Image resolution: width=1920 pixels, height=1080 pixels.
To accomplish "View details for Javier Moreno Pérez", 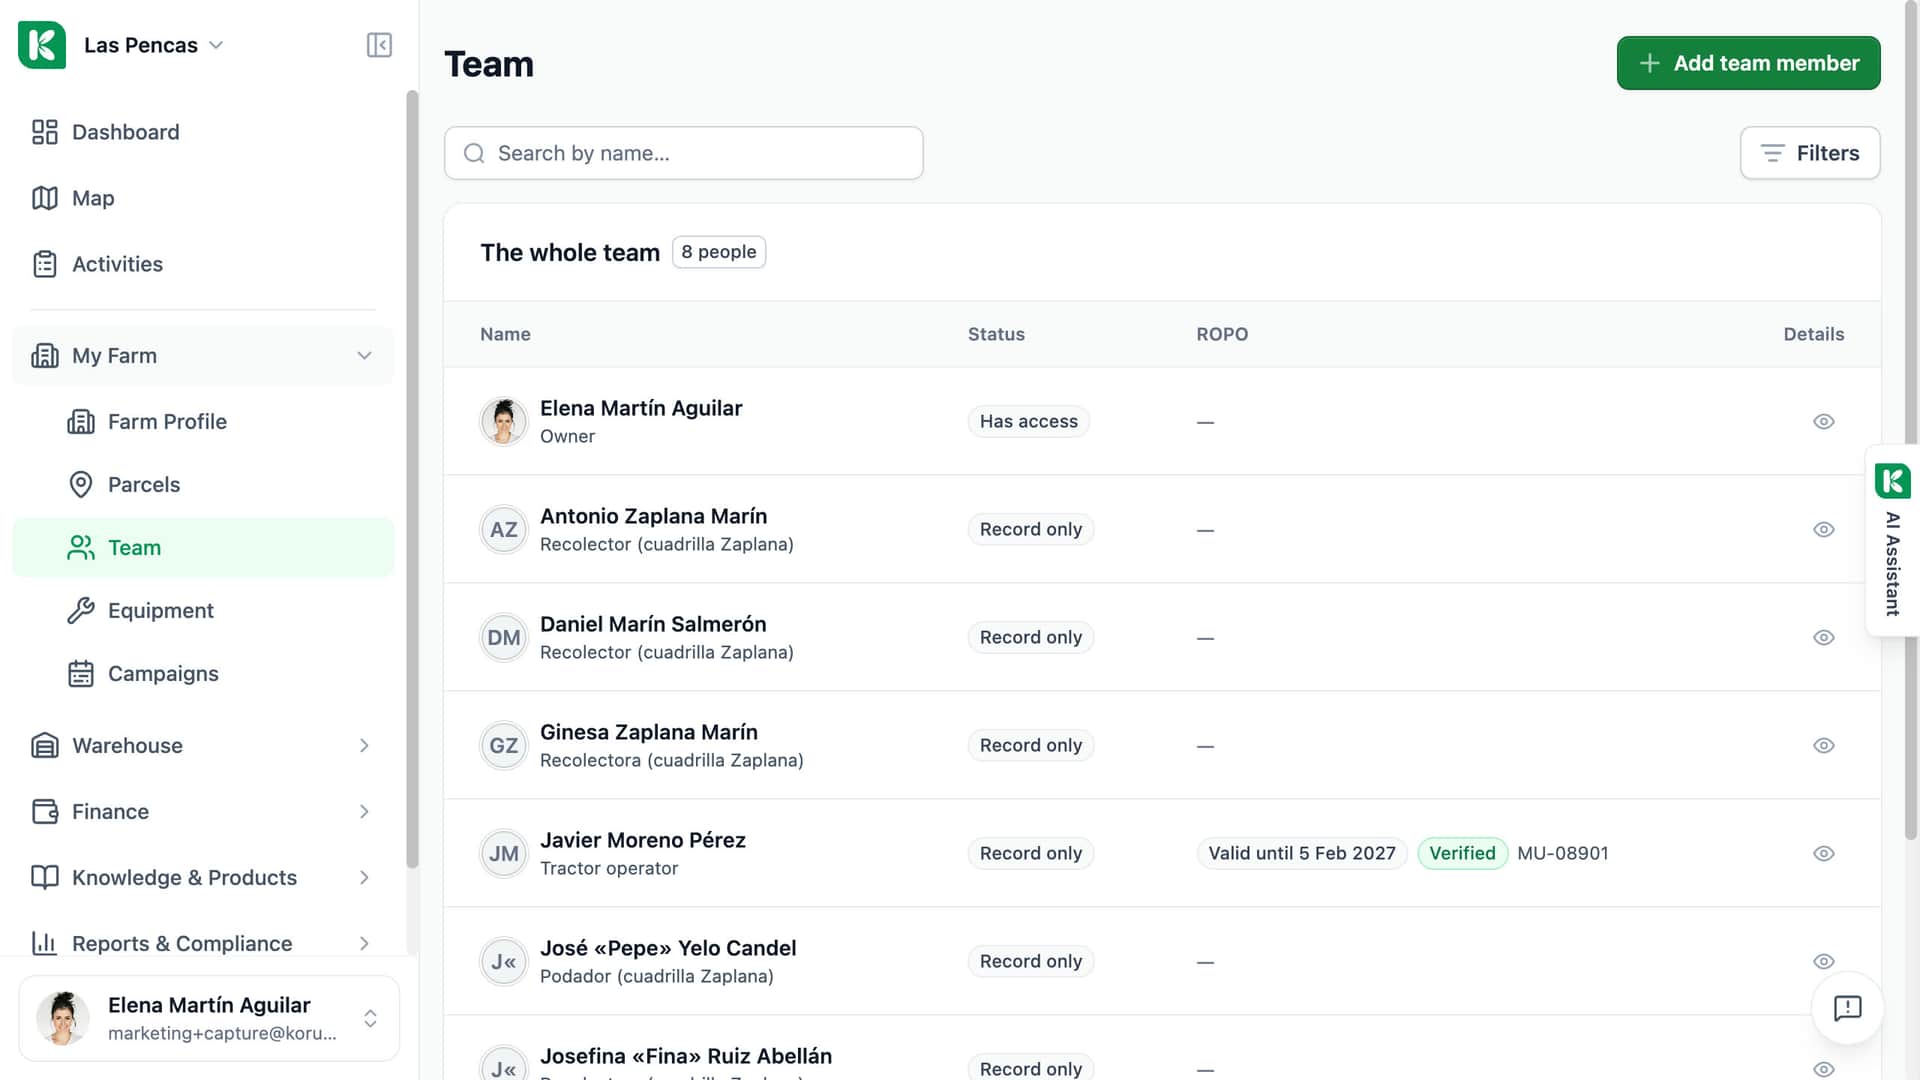I will pos(1824,854).
